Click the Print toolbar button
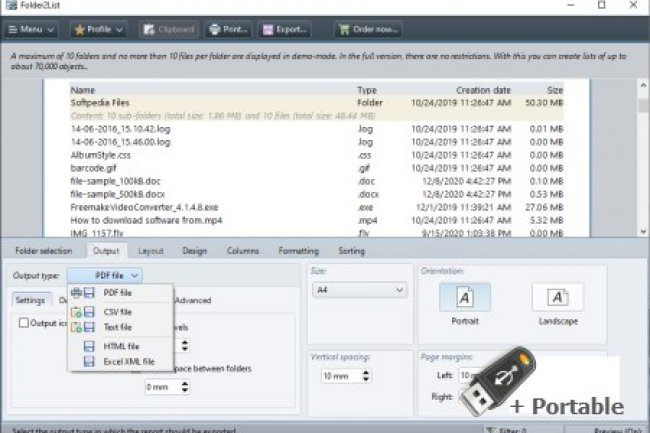 pos(228,29)
